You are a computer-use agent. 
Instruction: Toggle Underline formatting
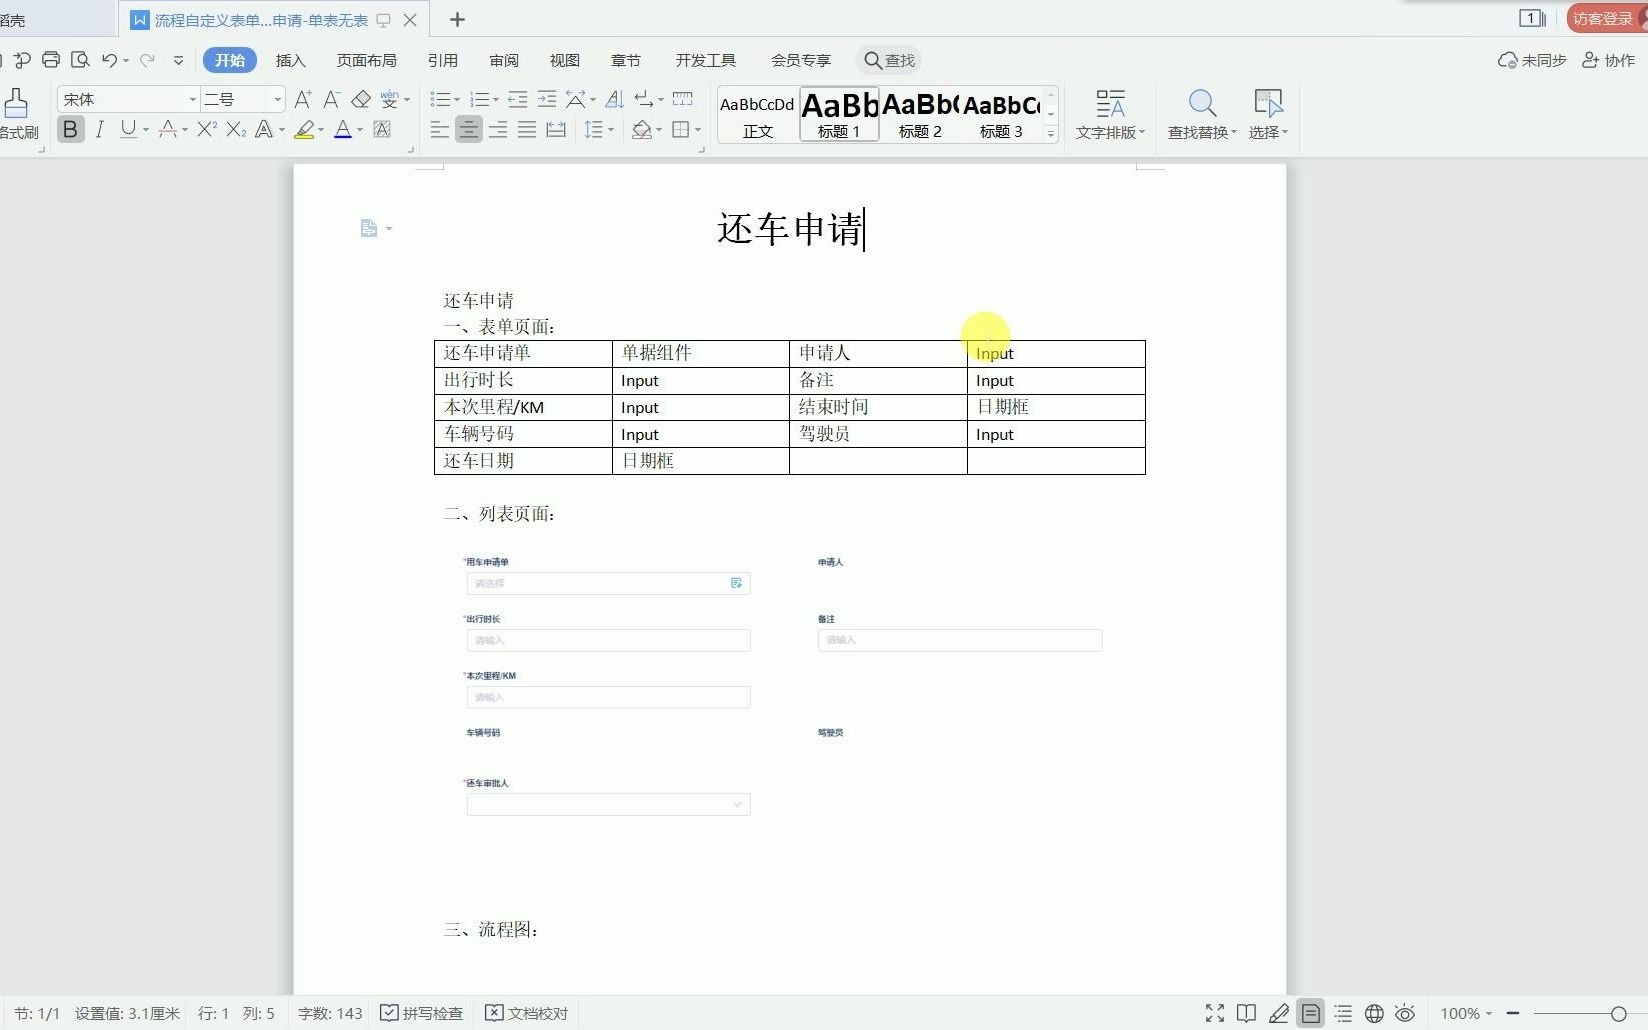point(128,129)
